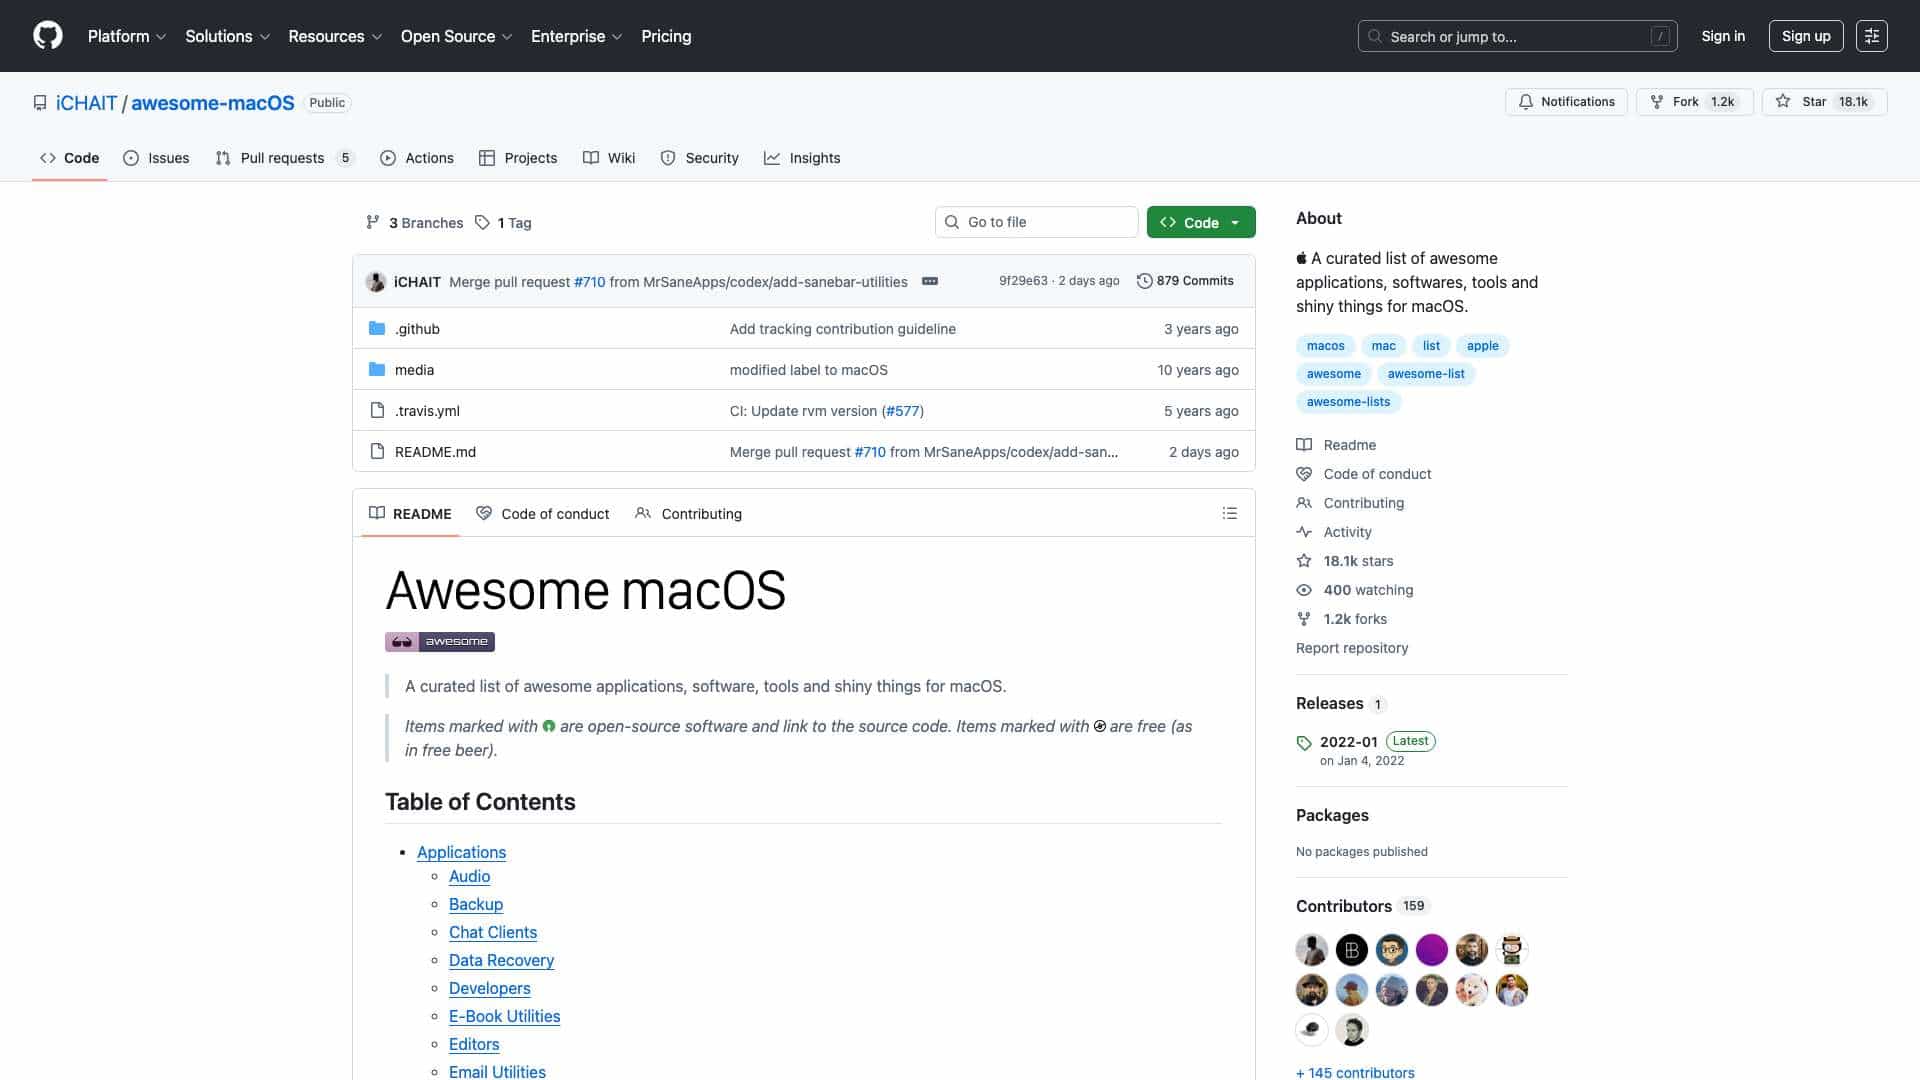Open the 879 Commits history
The height and width of the screenshot is (1080, 1920).
(x=1185, y=281)
